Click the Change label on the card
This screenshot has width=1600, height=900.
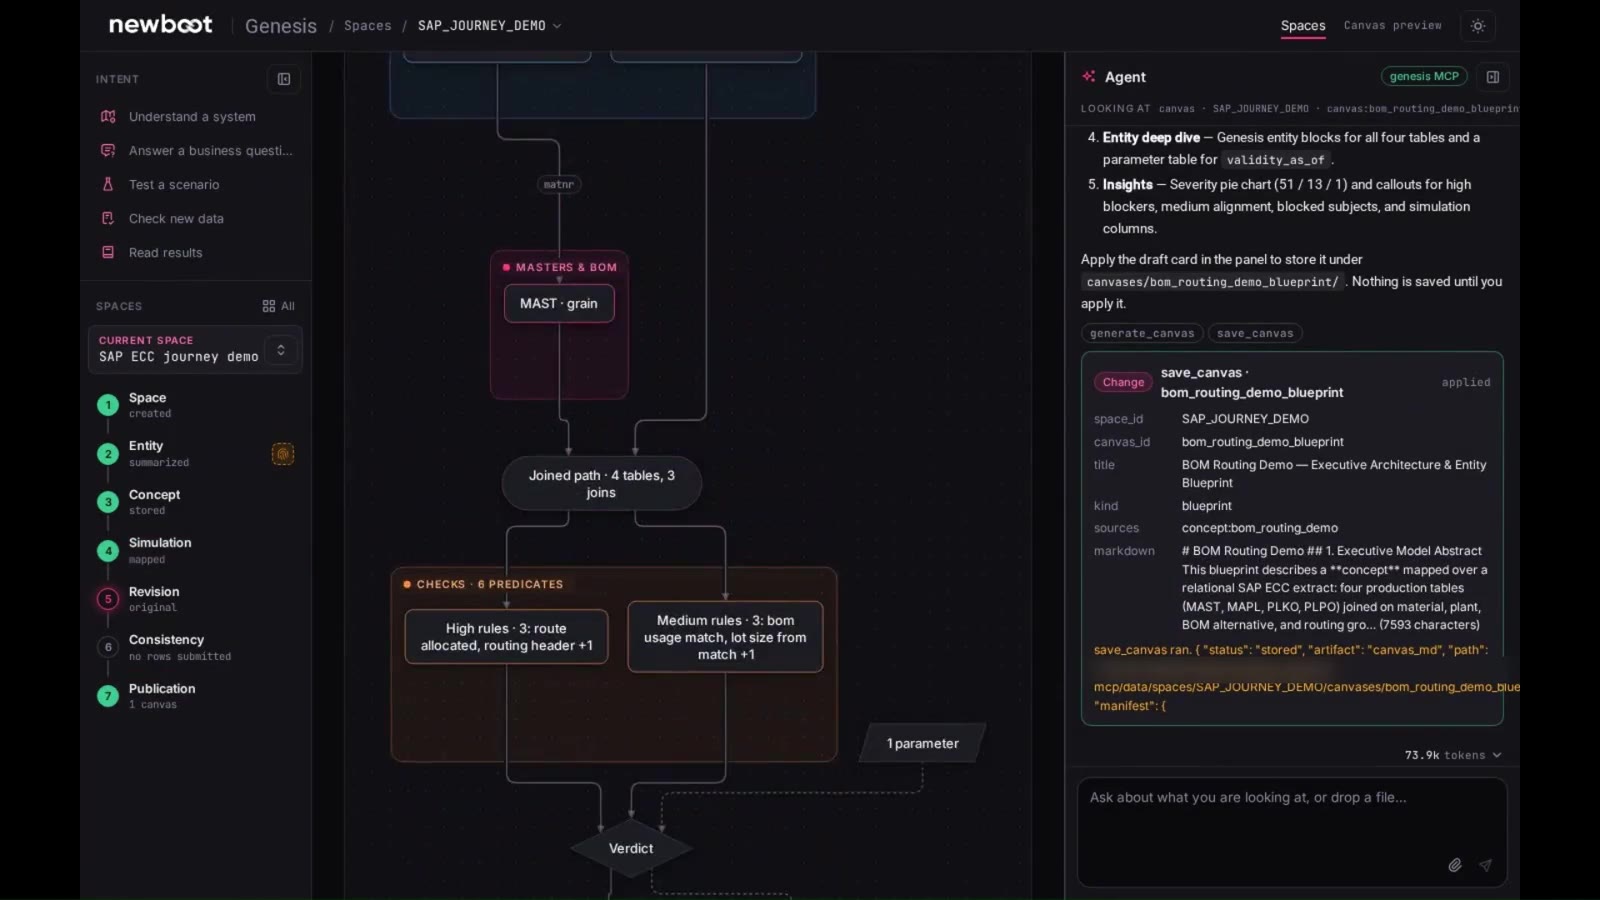click(x=1123, y=382)
